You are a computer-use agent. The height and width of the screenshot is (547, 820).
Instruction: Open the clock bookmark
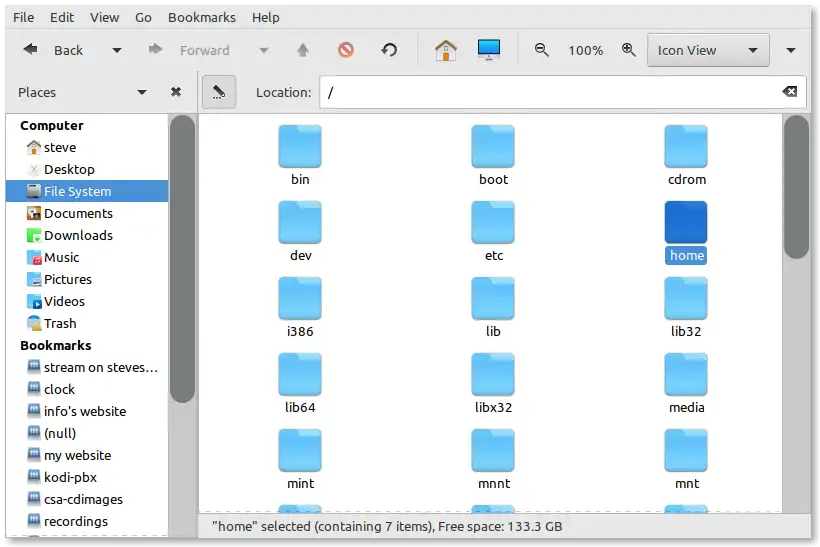click(87, 389)
